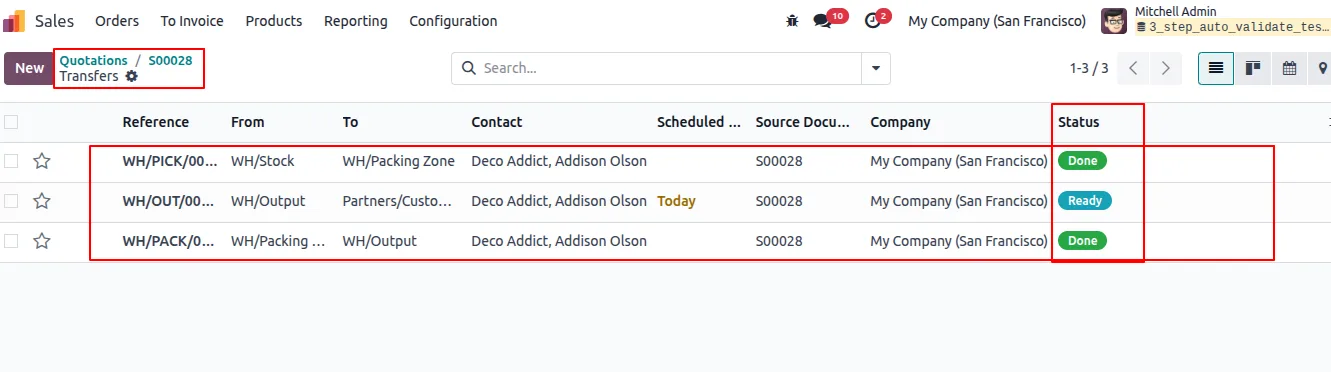Image resolution: width=1331 pixels, height=372 pixels.
Task: Sort by Reference column header
Action: 156,122
